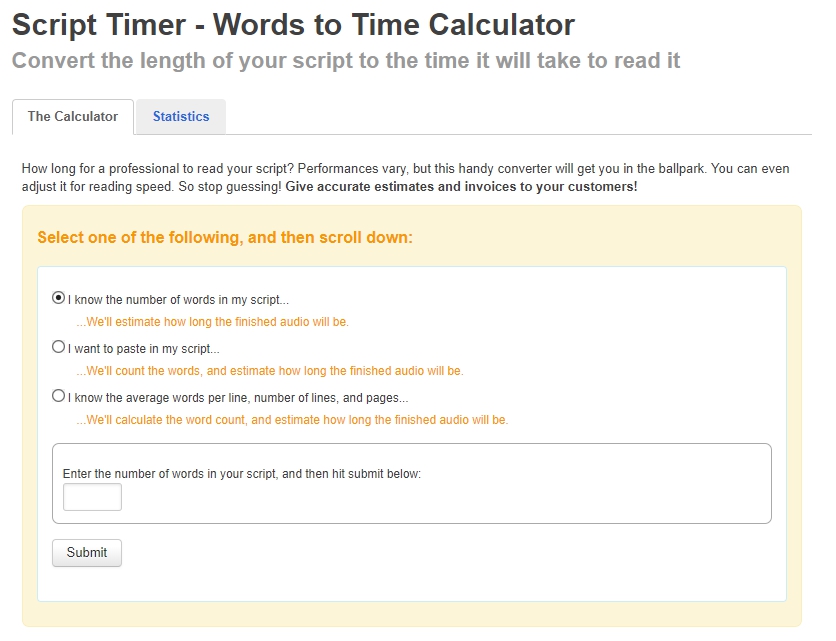Switch to the Statistics tab

(x=181, y=117)
